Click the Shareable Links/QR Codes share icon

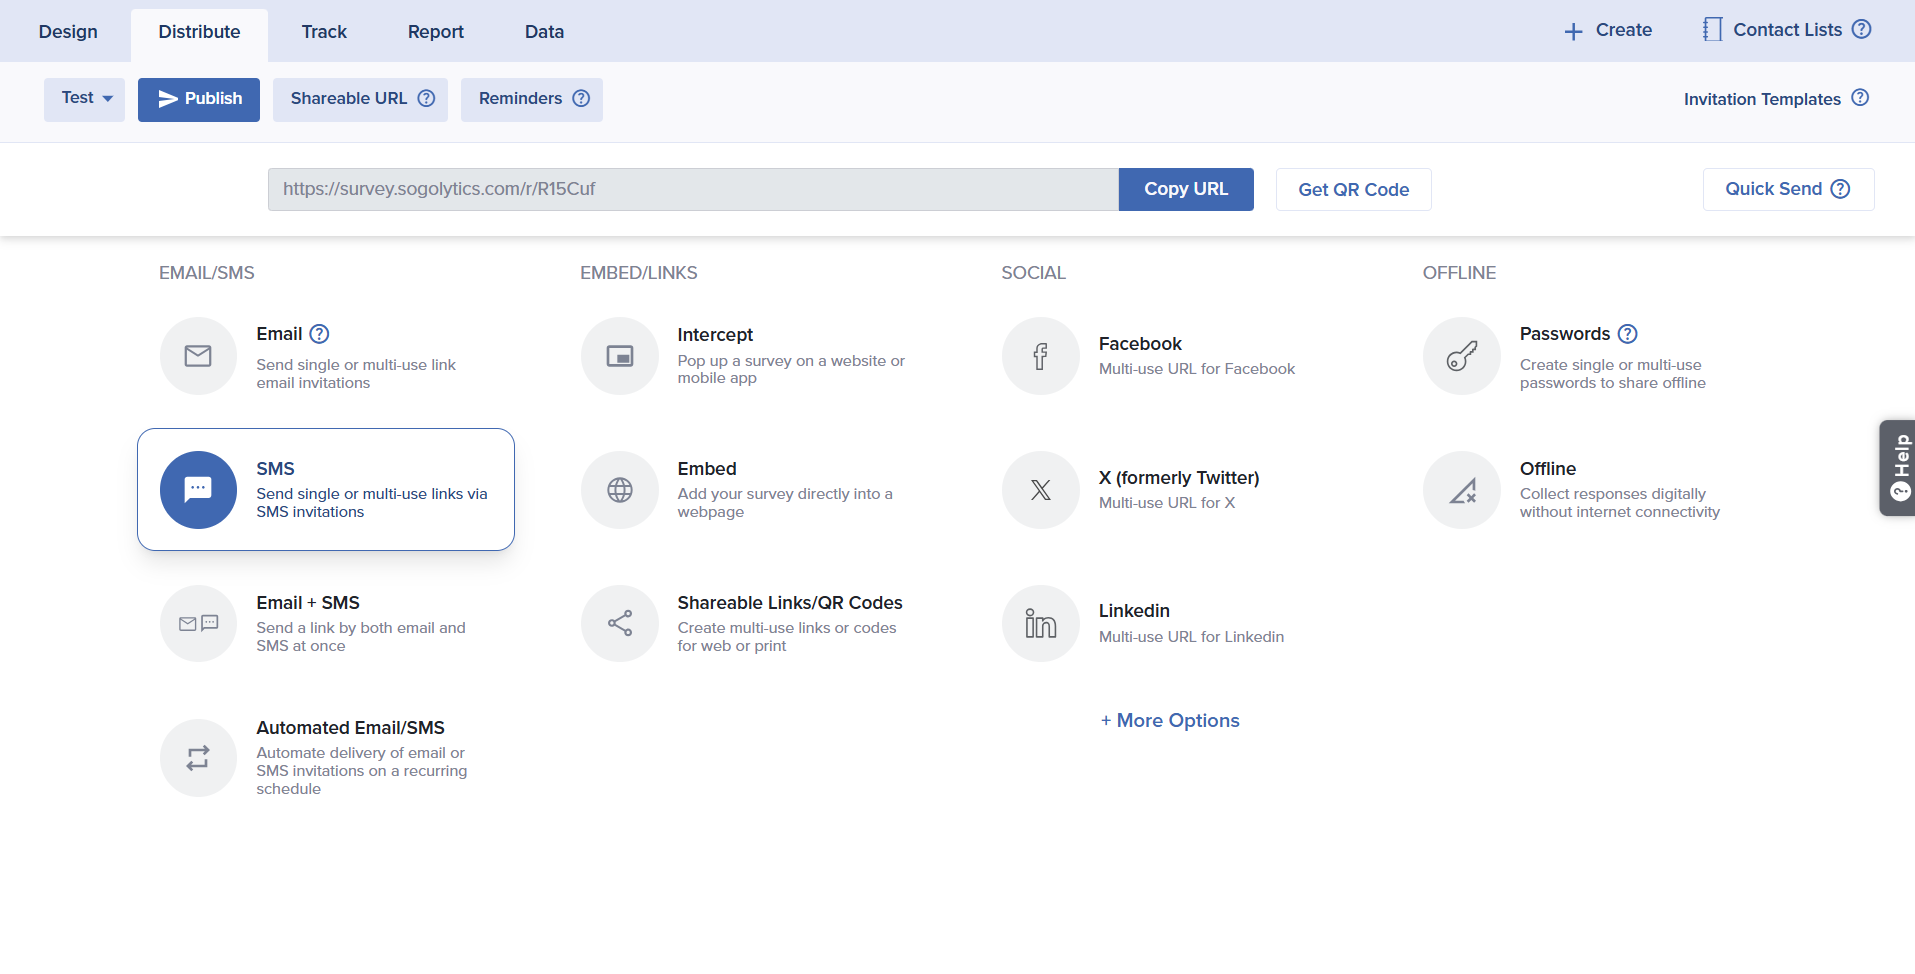point(620,624)
